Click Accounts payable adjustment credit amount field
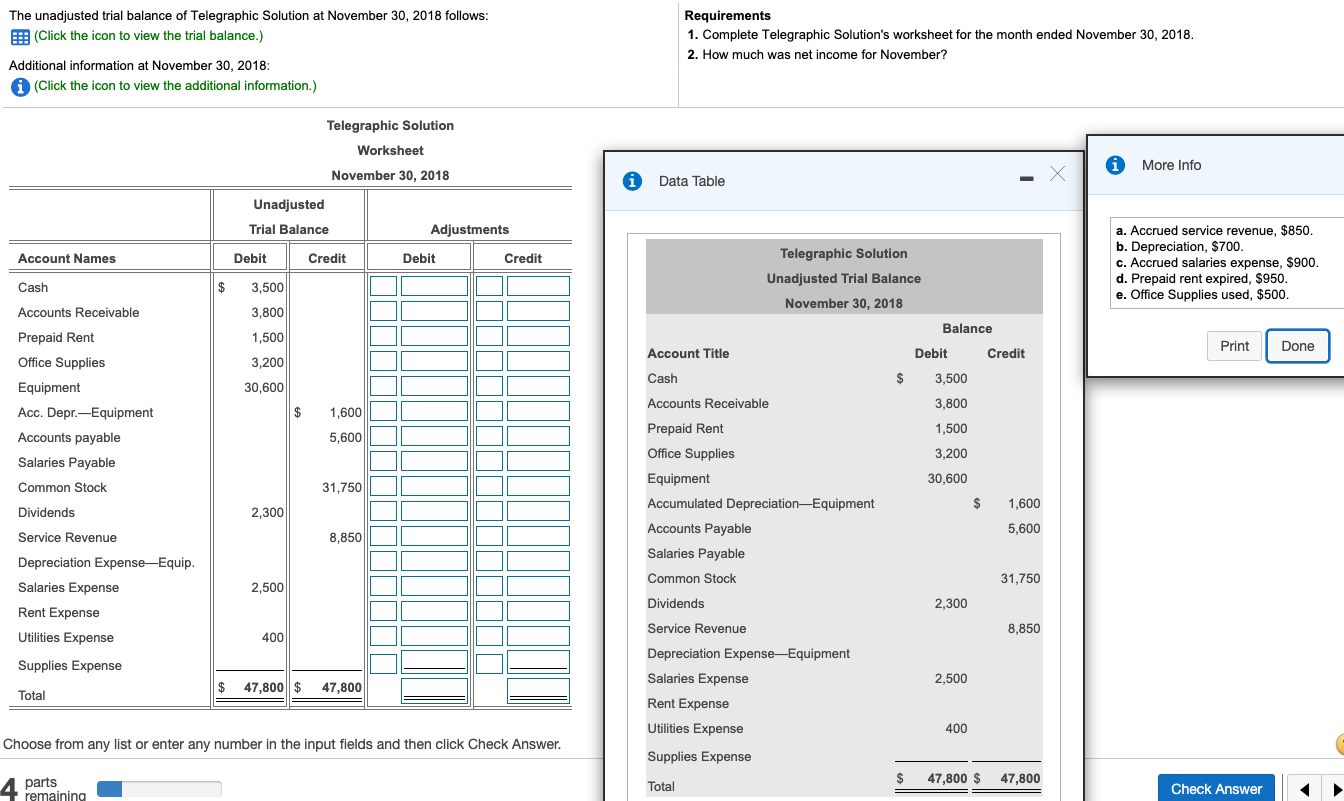 538,437
